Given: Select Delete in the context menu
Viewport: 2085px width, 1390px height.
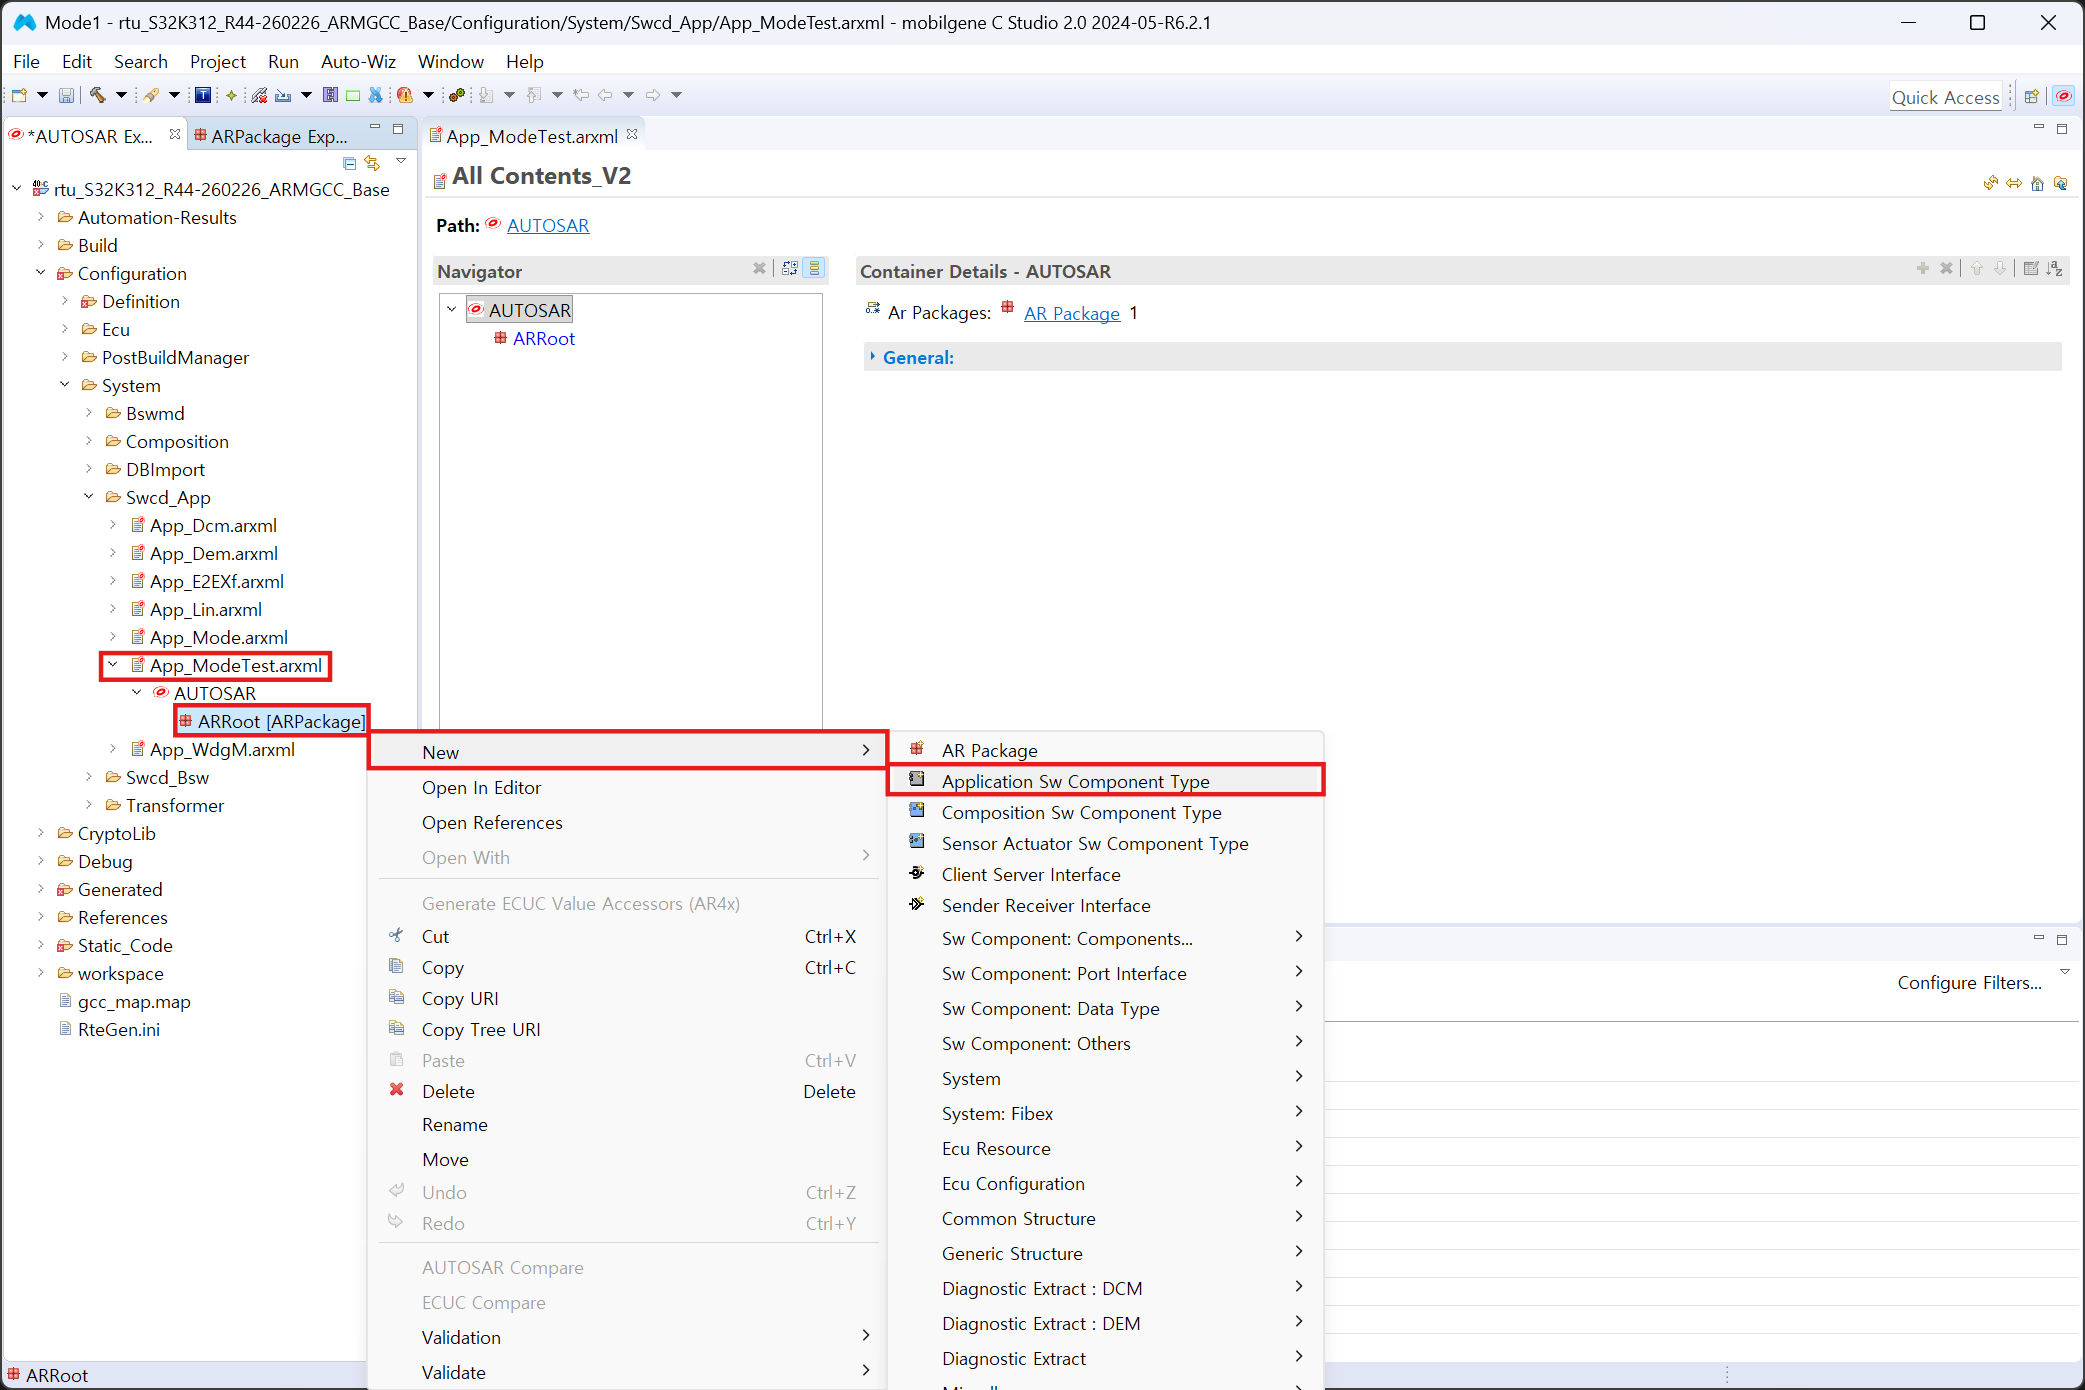Looking at the screenshot, I should [625, 1092].
